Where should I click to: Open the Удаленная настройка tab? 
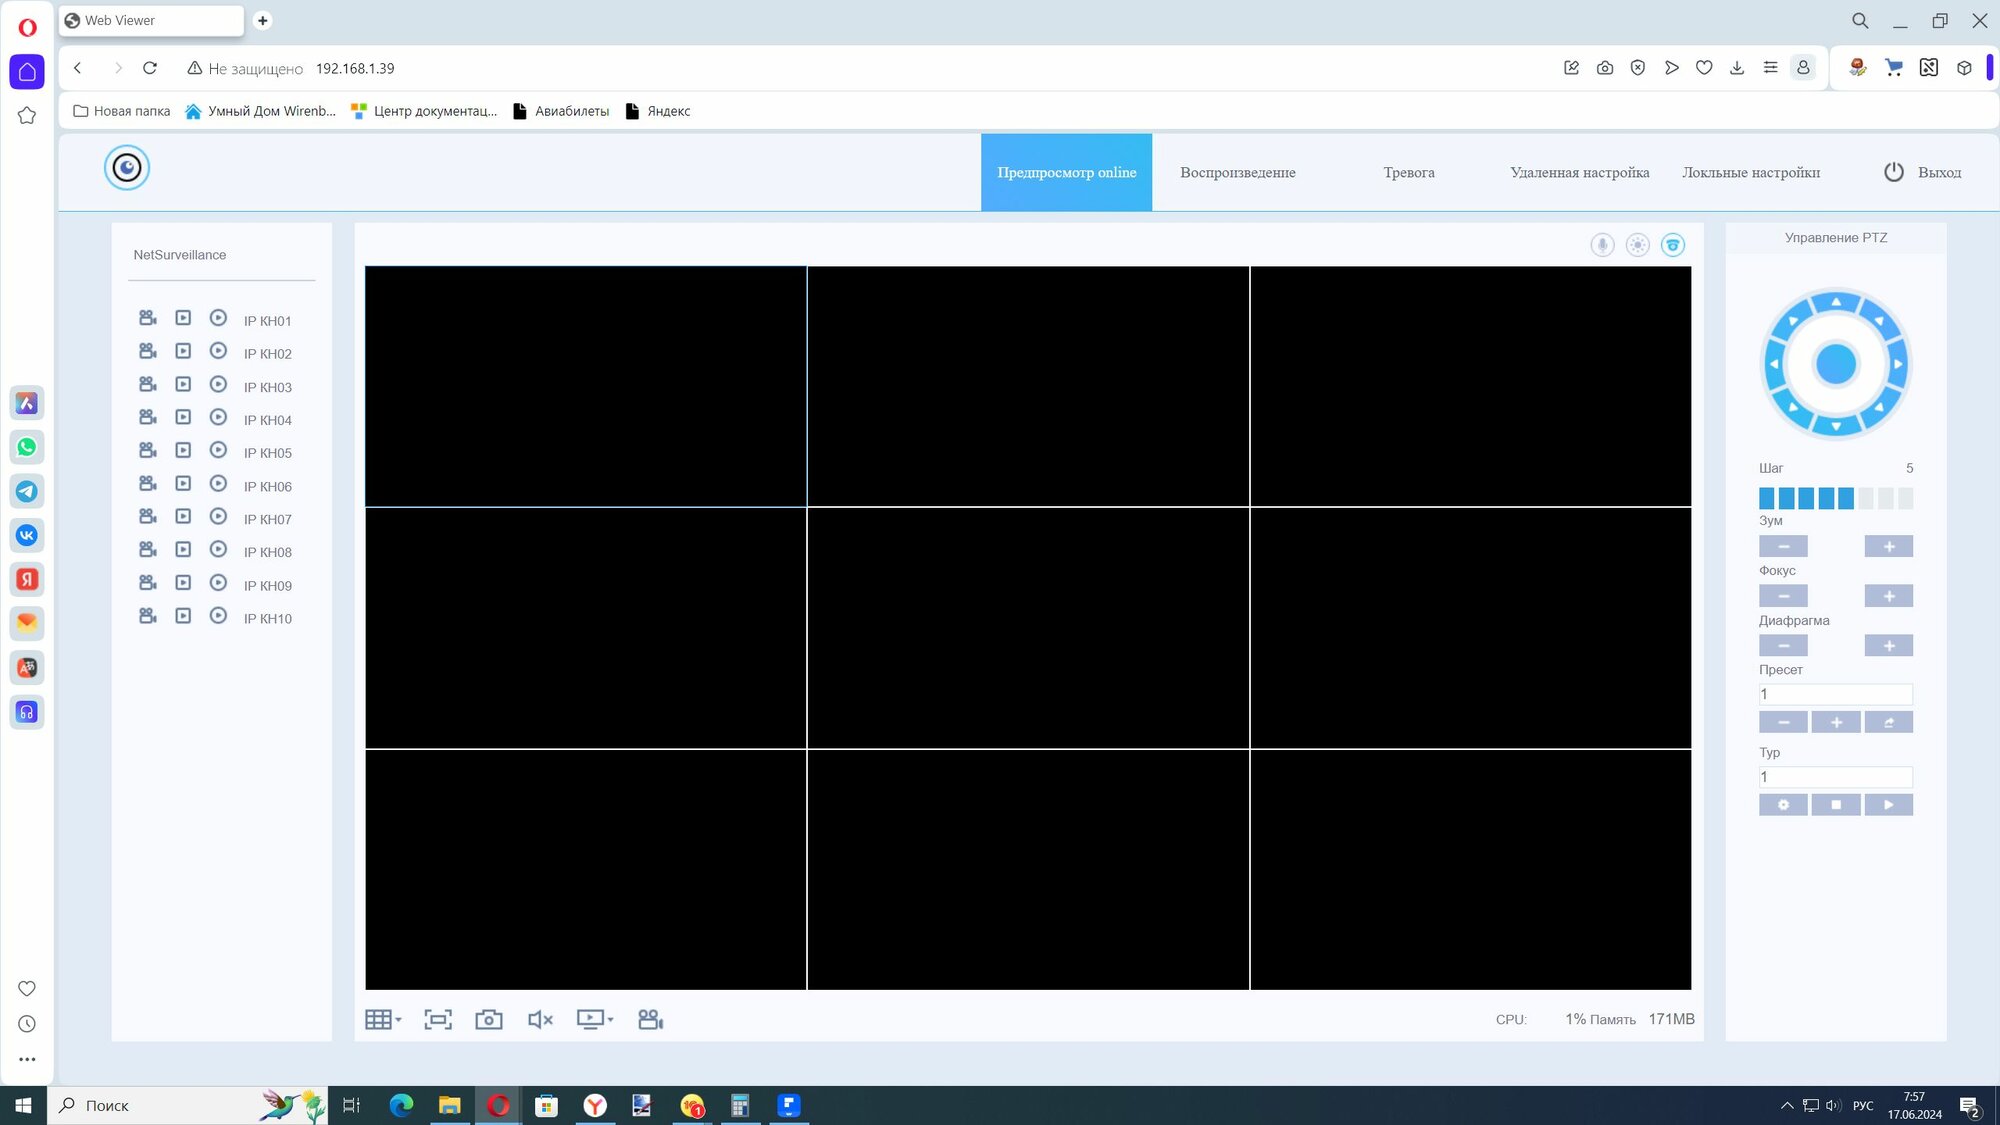pyautogui.click(x=1579, y=172)
